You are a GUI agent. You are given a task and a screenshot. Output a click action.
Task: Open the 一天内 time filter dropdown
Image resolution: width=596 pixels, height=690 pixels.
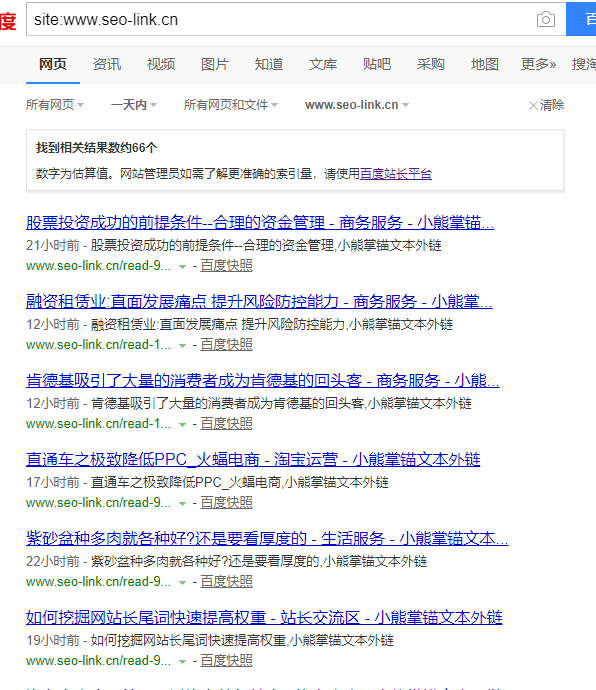(x=134, y=105)
